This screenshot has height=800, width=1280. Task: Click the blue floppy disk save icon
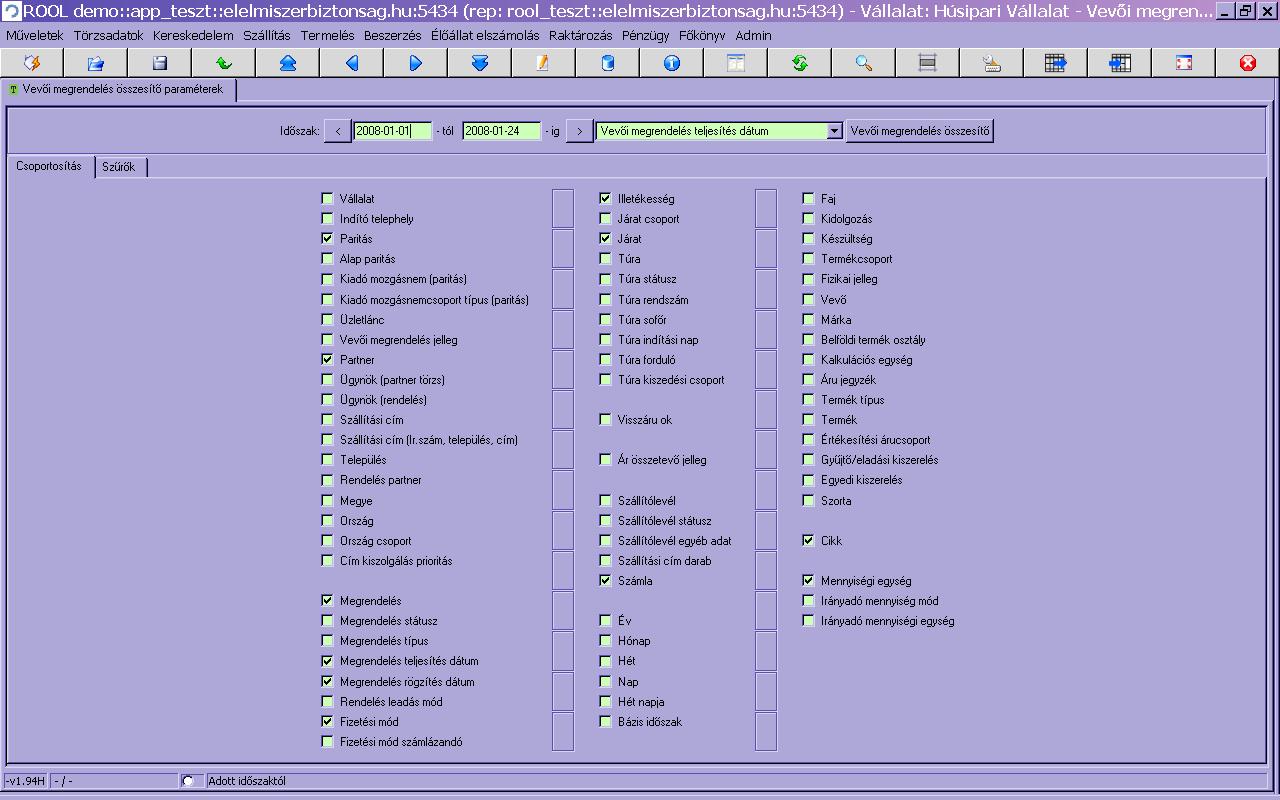point(159,63)
